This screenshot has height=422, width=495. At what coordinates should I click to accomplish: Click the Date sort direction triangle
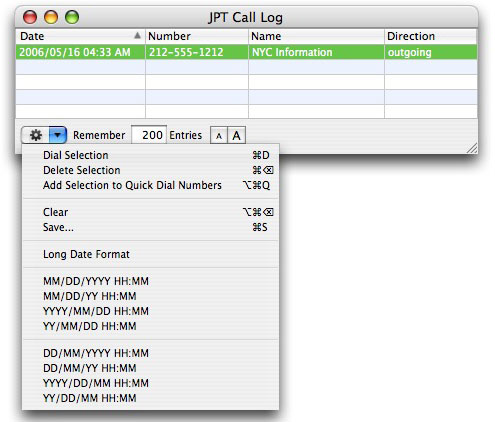click(x=137, y=35)
